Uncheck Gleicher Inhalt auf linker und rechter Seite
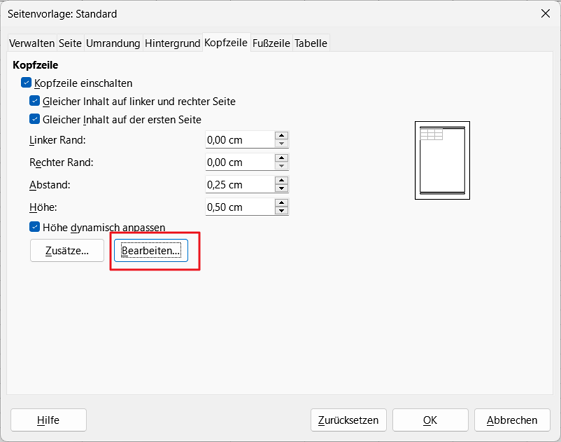Viewport: 561px width, 442px height. 34,101
